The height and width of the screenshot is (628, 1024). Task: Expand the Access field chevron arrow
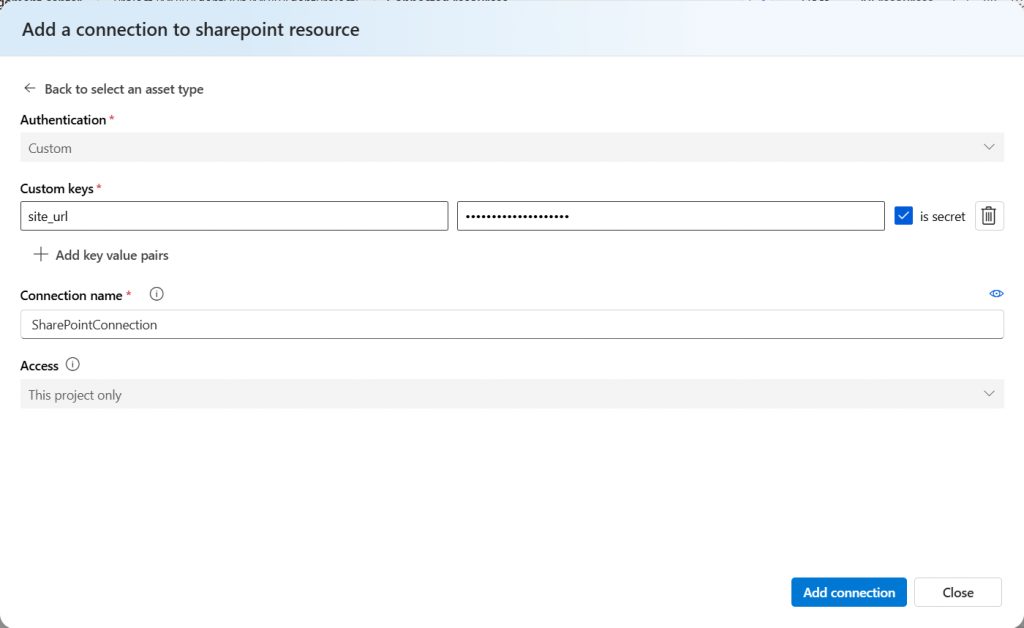[x=989, y=394]
